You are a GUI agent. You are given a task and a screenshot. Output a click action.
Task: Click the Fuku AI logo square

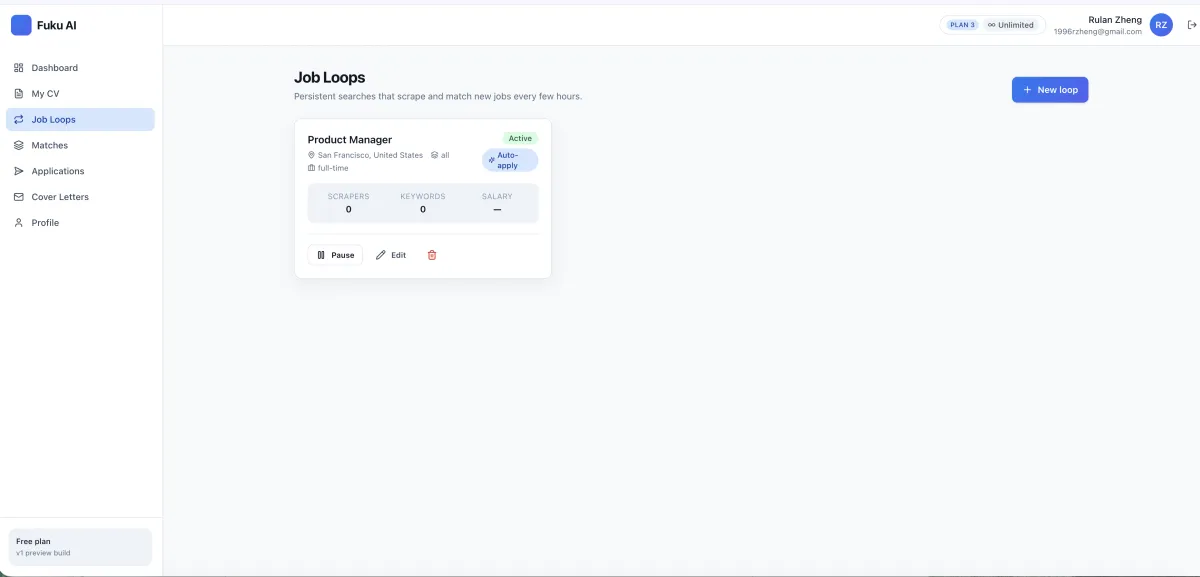click(21, 25)
